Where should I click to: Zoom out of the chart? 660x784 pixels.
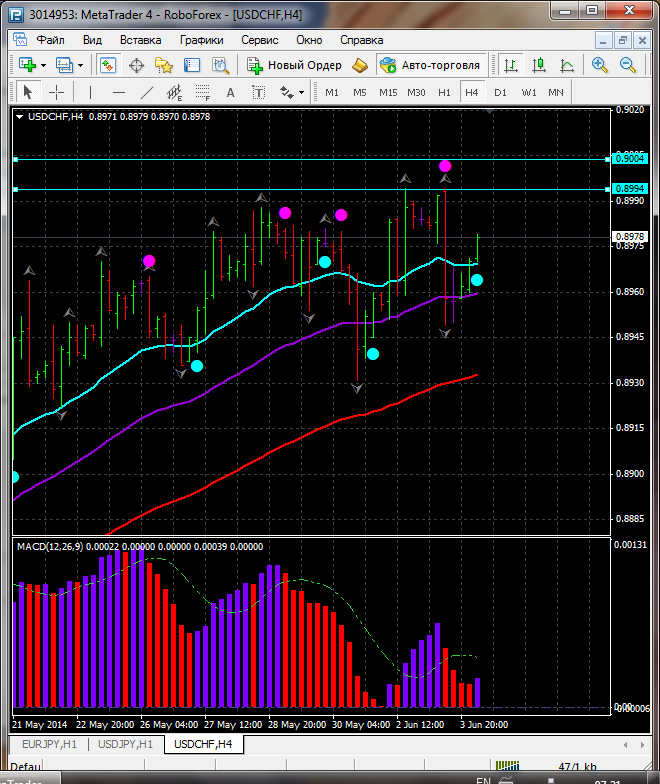(628, 65)
